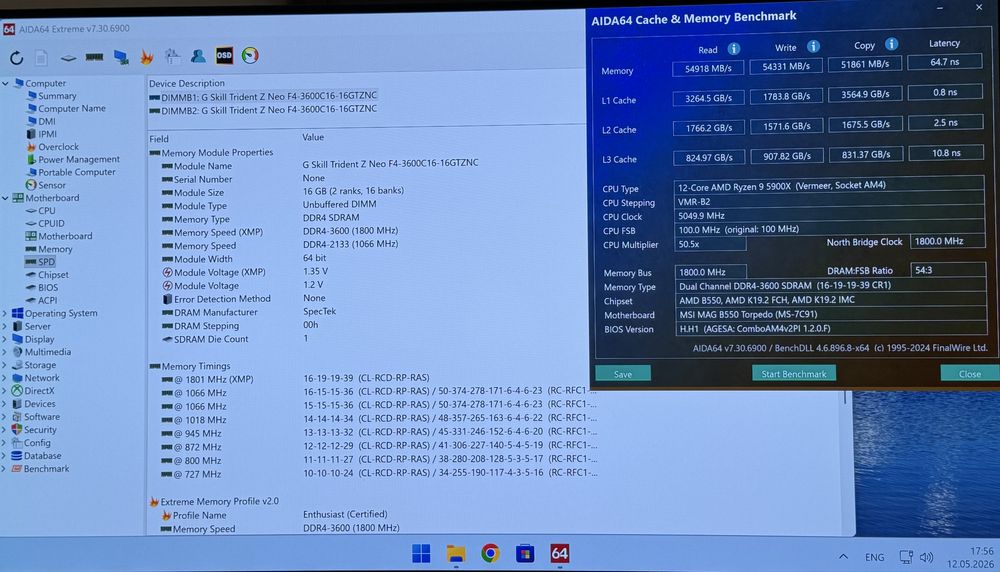This screenshot has height=572, width=1000.
Task: Click the Field column header
Action: tap(159, 138)
